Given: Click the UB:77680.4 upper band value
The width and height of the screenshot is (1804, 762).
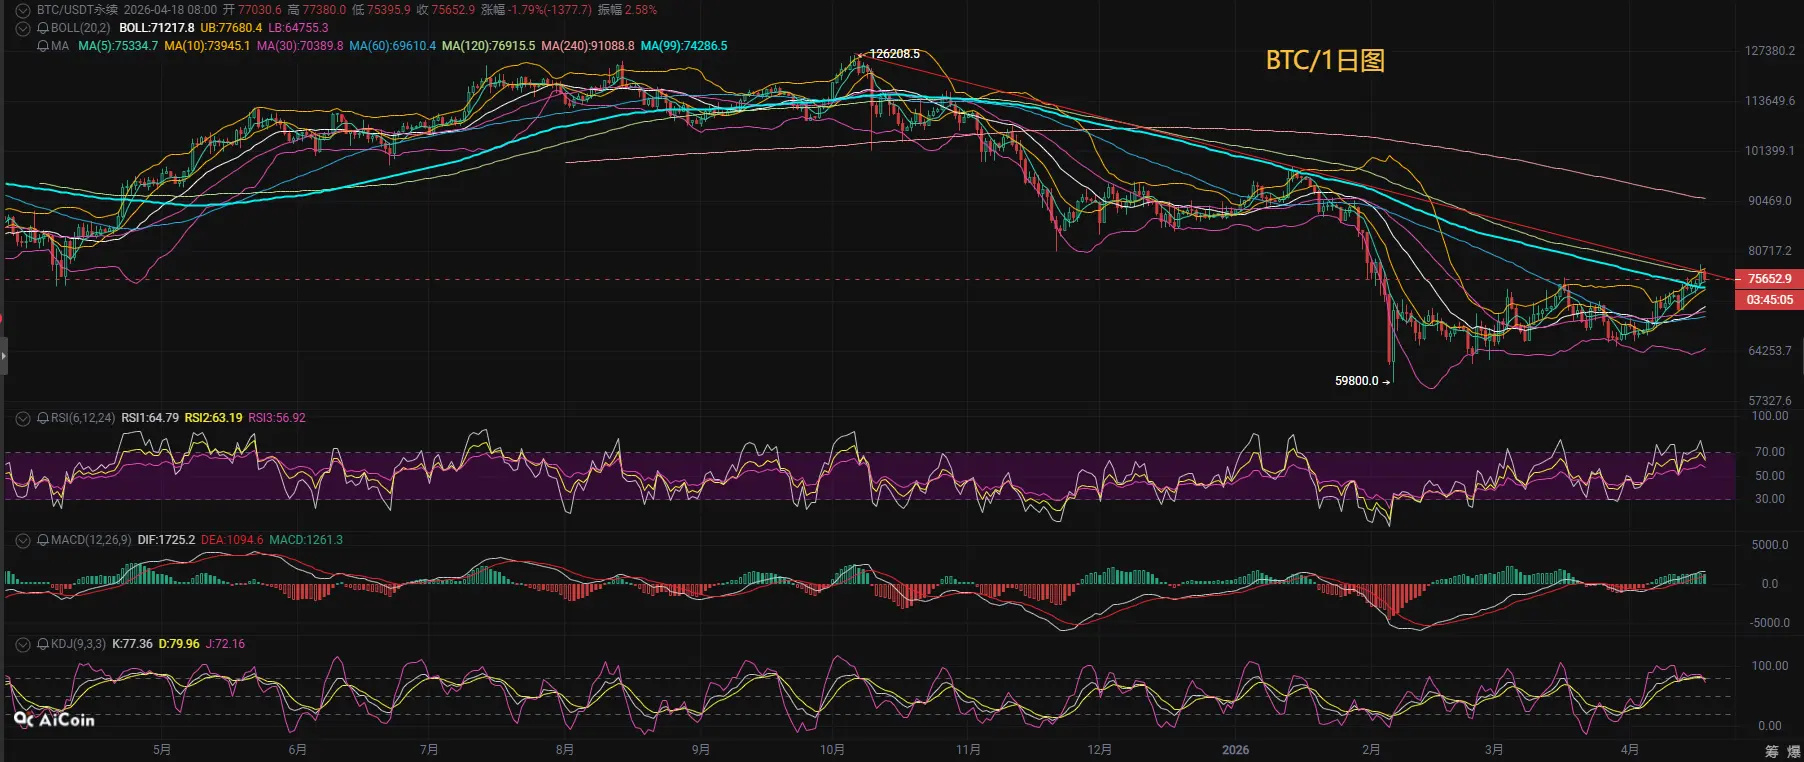Looking at the screenshot, I should 231,28.
